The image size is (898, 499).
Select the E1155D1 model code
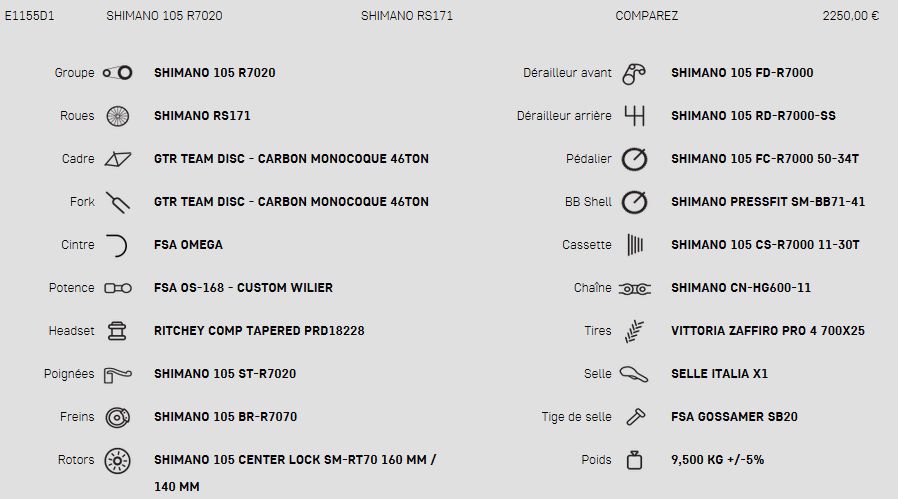pos(29,16)
